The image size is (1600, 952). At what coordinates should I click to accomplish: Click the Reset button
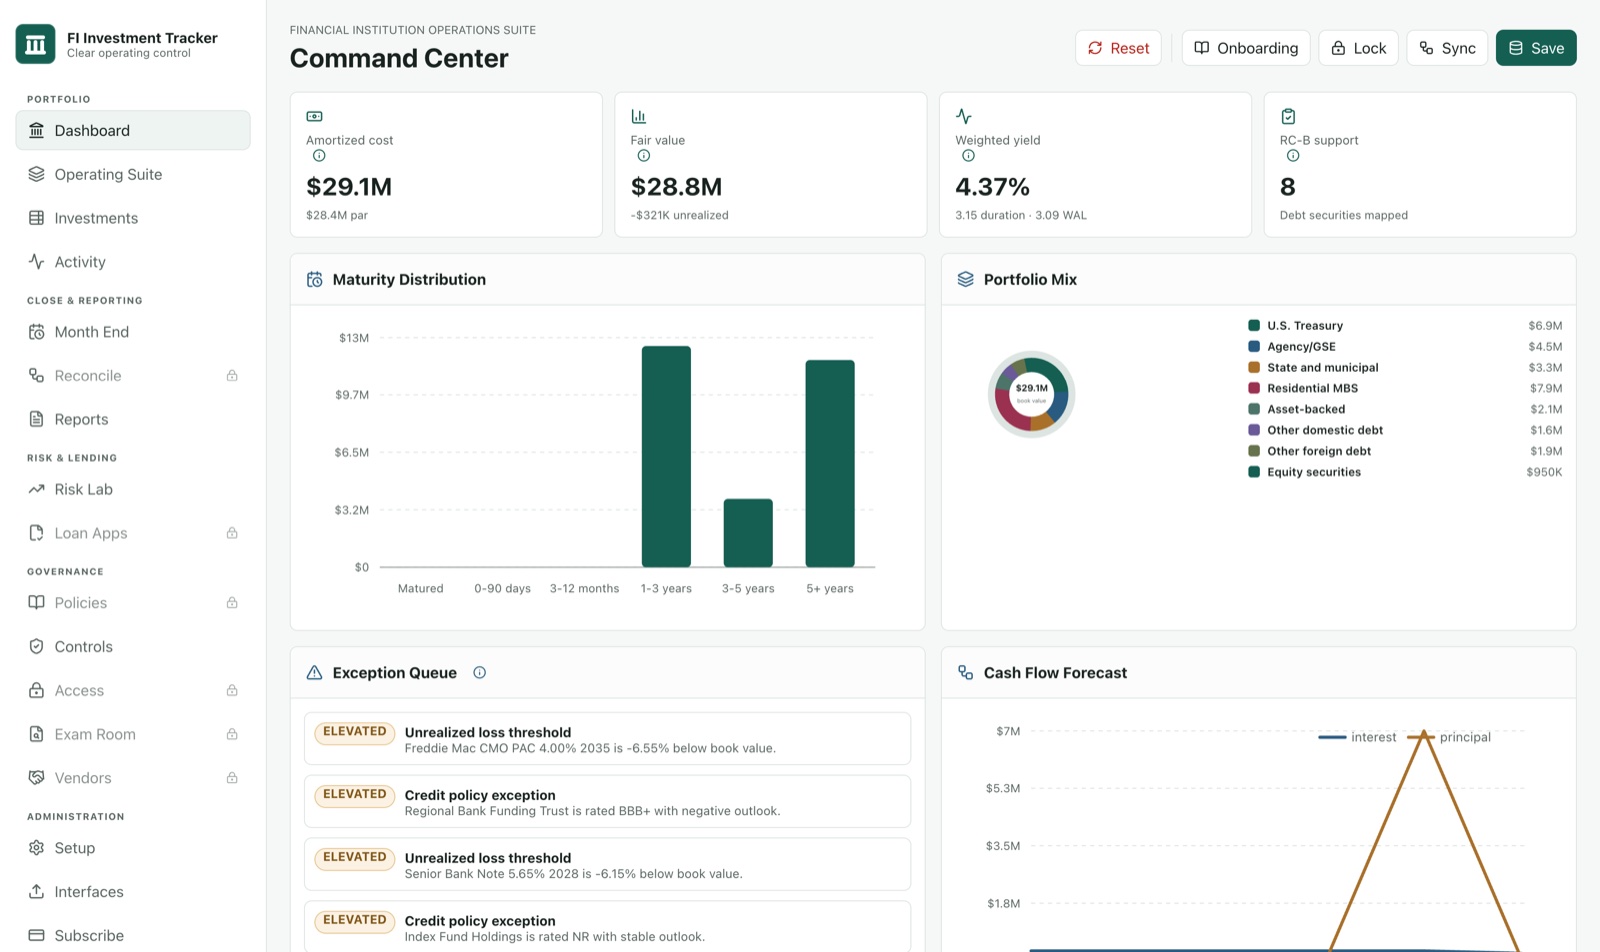coord(1118,48)
